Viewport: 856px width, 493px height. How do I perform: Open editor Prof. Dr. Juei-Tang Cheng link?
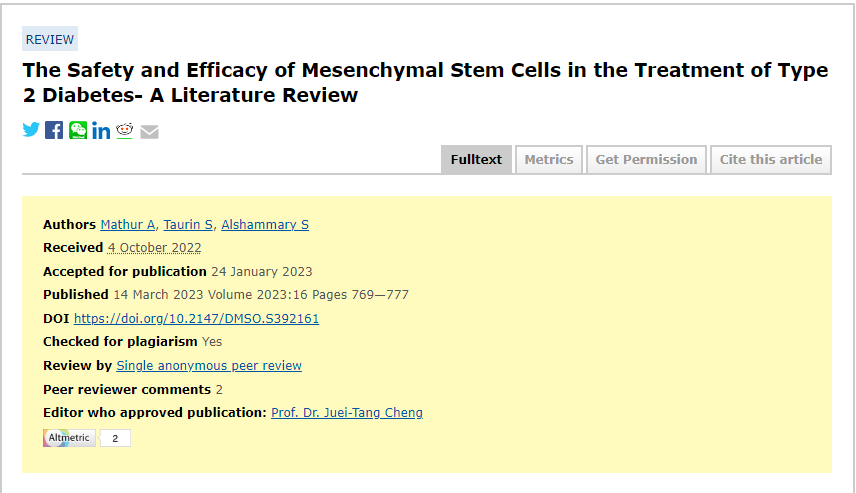pyautogui.click(x=347, y=413)
